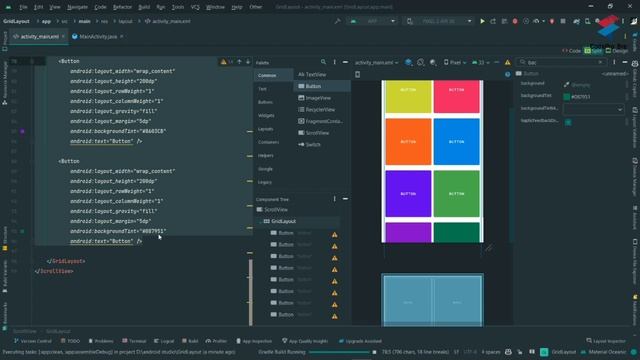The image size is (640, 360).
Task: Click the pan device icon under design toolbar
Action: 358,74
